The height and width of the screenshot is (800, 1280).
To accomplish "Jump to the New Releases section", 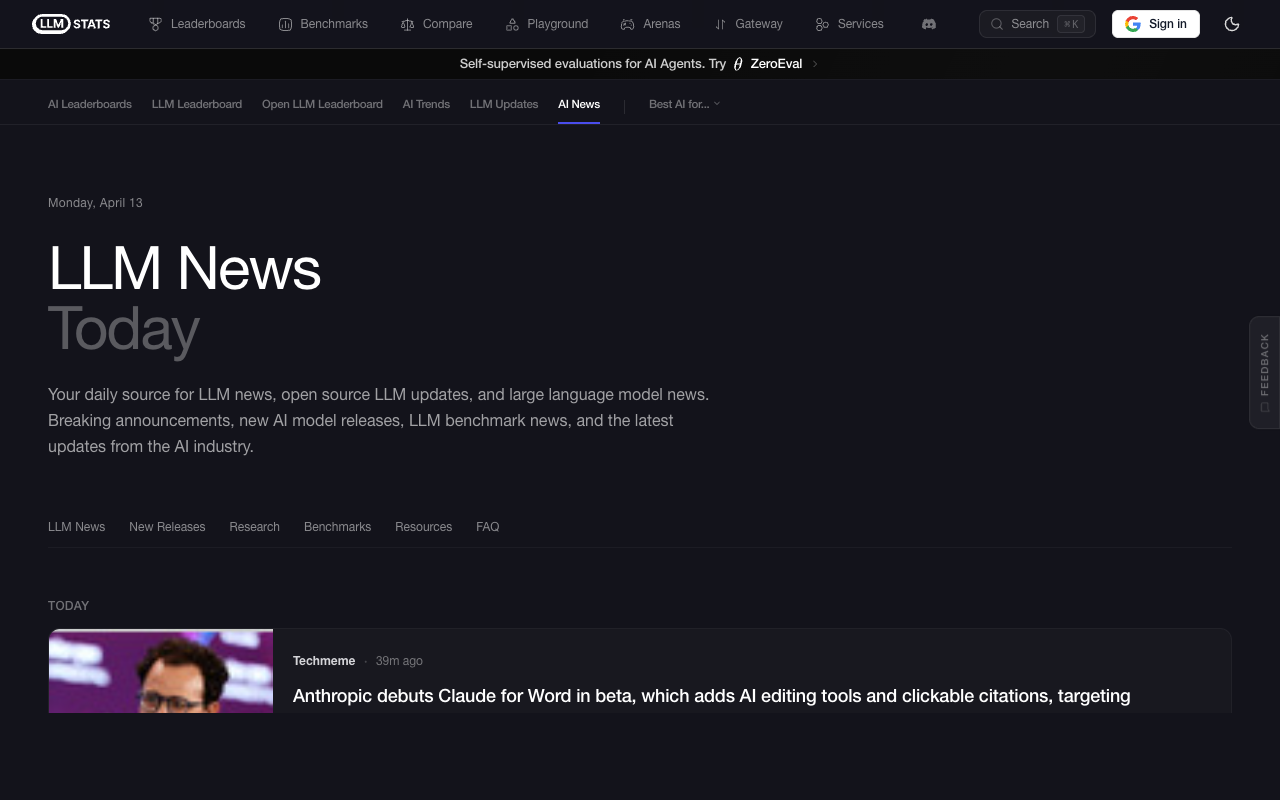I will click(x=167, y=527).
